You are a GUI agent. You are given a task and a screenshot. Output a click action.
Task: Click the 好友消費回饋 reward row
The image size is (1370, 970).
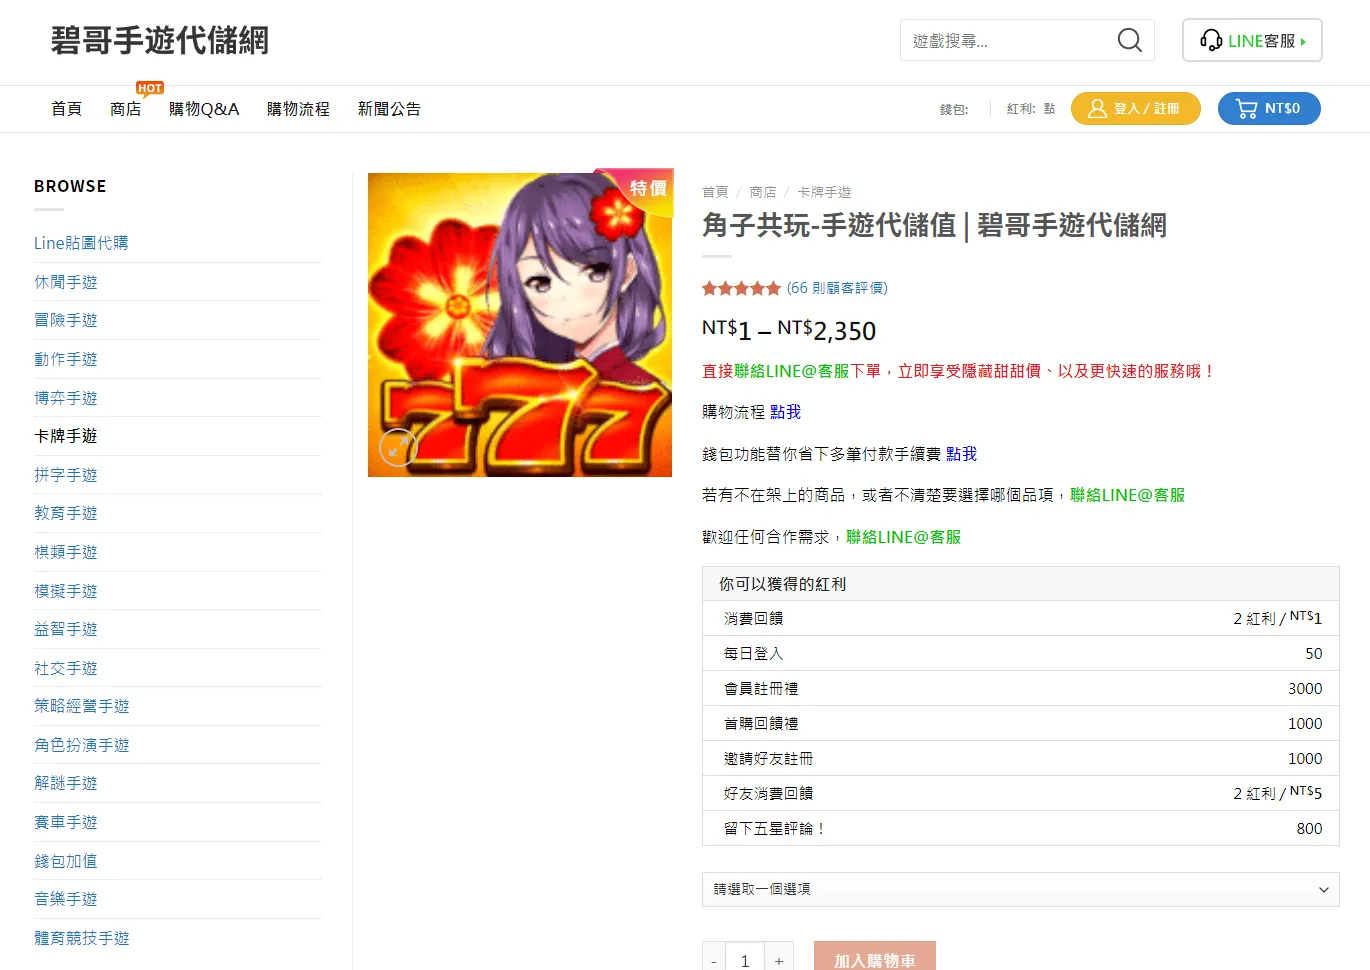click(1020, 793)
